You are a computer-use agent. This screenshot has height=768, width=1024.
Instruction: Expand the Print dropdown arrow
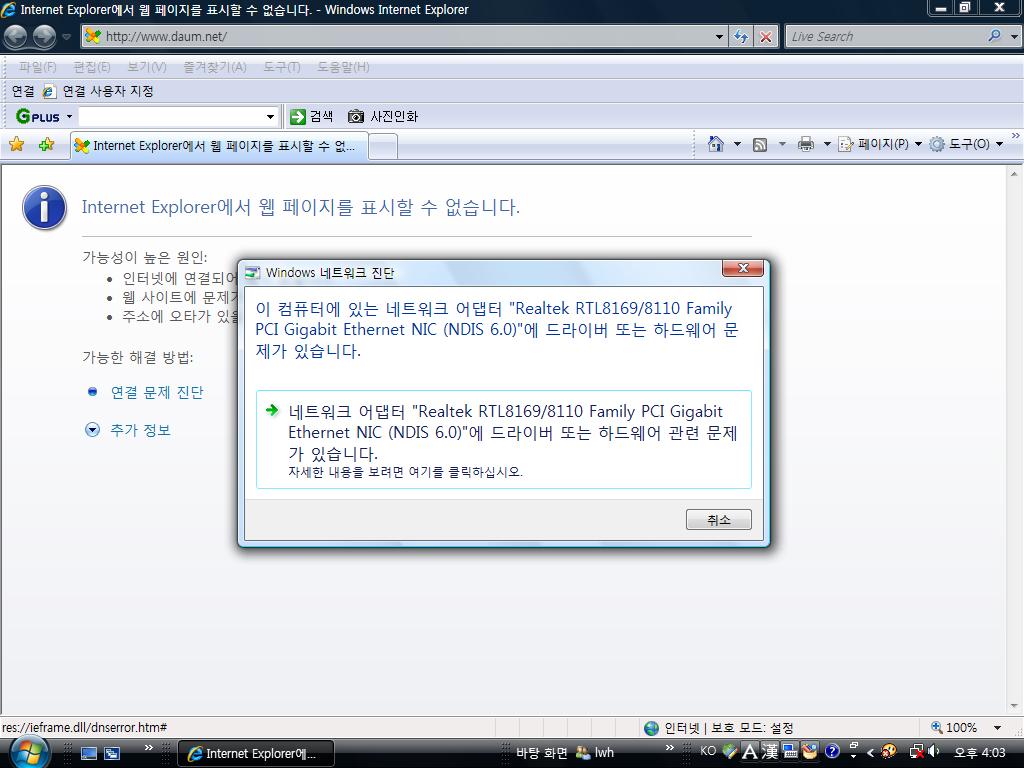[x=827, y=144]
